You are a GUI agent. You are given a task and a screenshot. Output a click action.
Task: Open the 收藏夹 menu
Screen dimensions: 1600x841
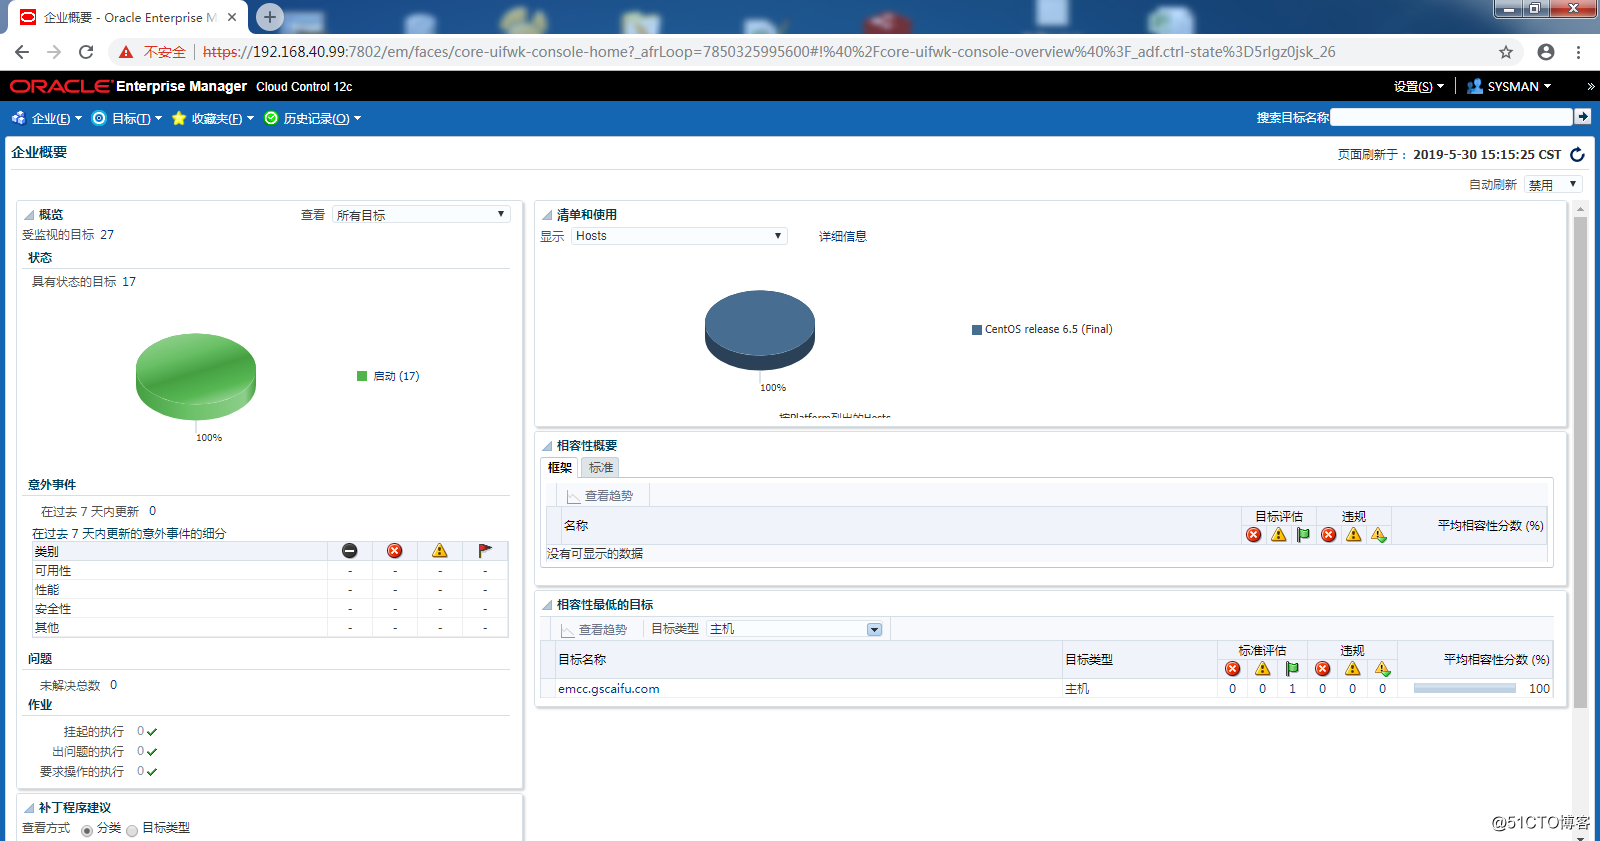213,118
